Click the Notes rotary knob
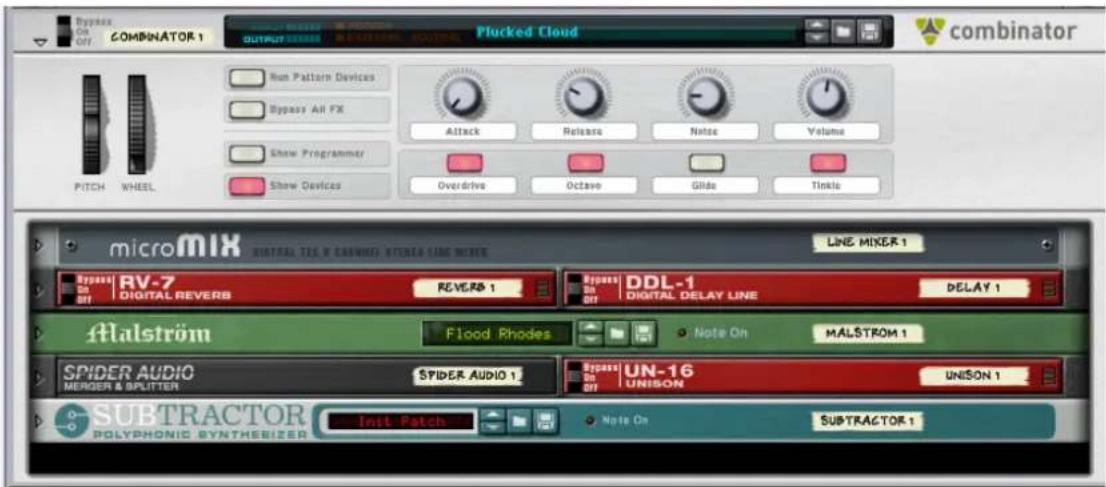The width and height of the screenshot is (1106, 487). tap(705, 96)
